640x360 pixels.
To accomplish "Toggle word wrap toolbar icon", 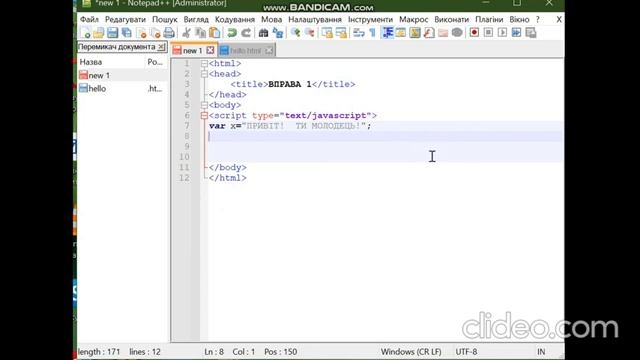I will point(359,33).
